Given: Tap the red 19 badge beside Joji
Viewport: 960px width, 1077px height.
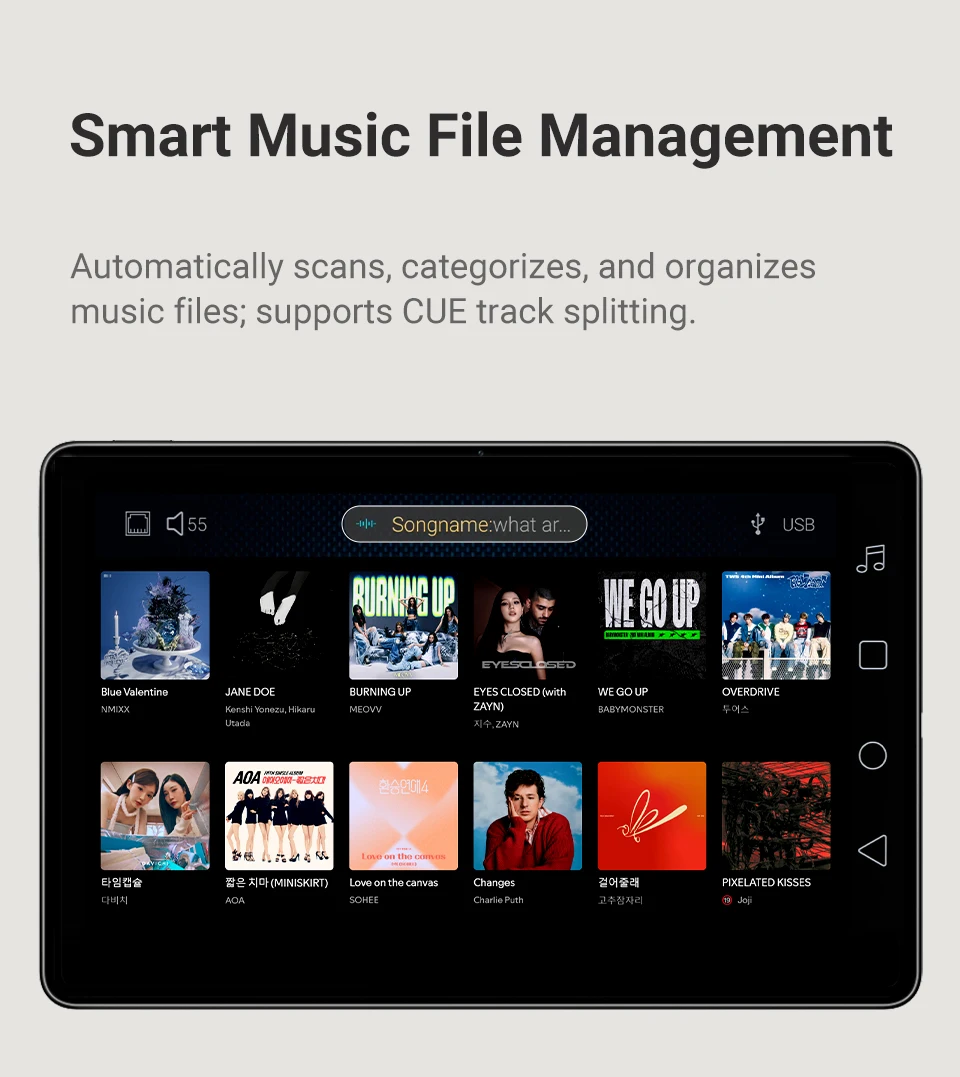Looking at the screenshot, I should click(727, 900).
